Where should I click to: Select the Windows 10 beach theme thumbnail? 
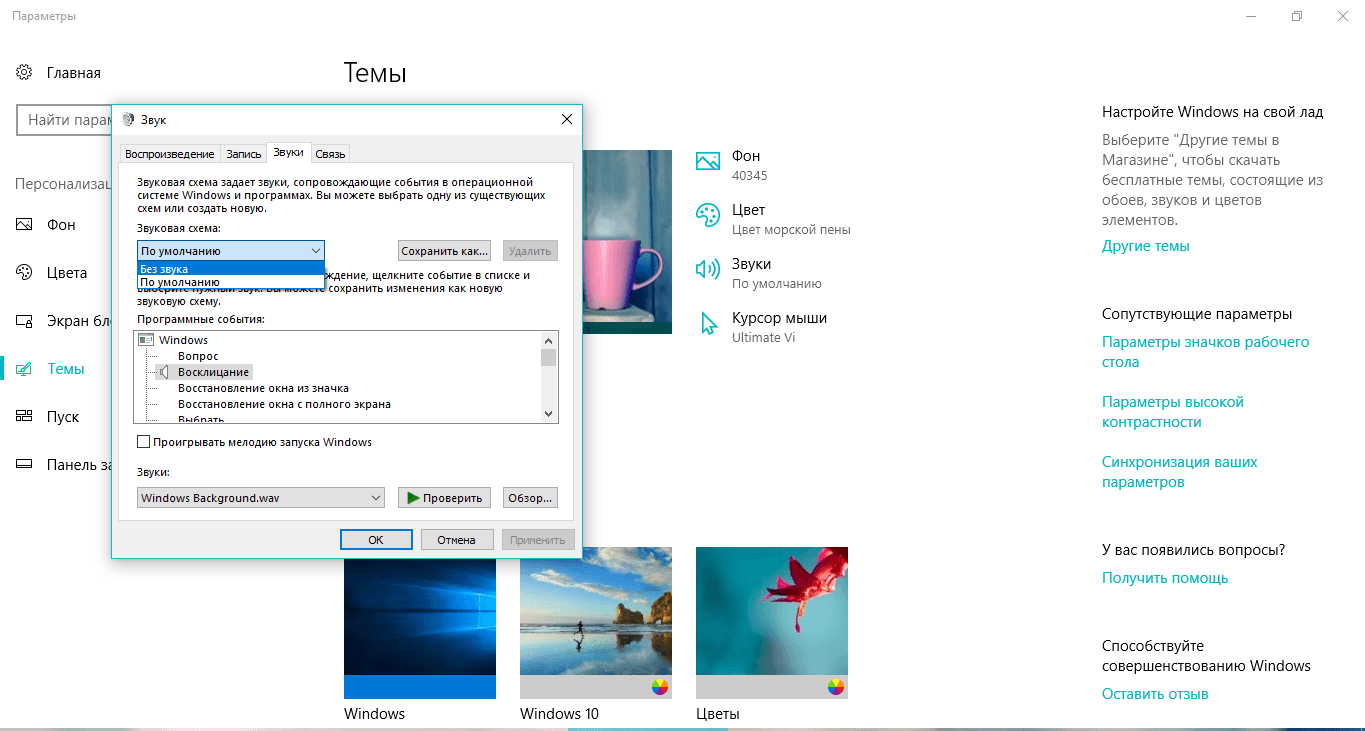tap(596, 623)
